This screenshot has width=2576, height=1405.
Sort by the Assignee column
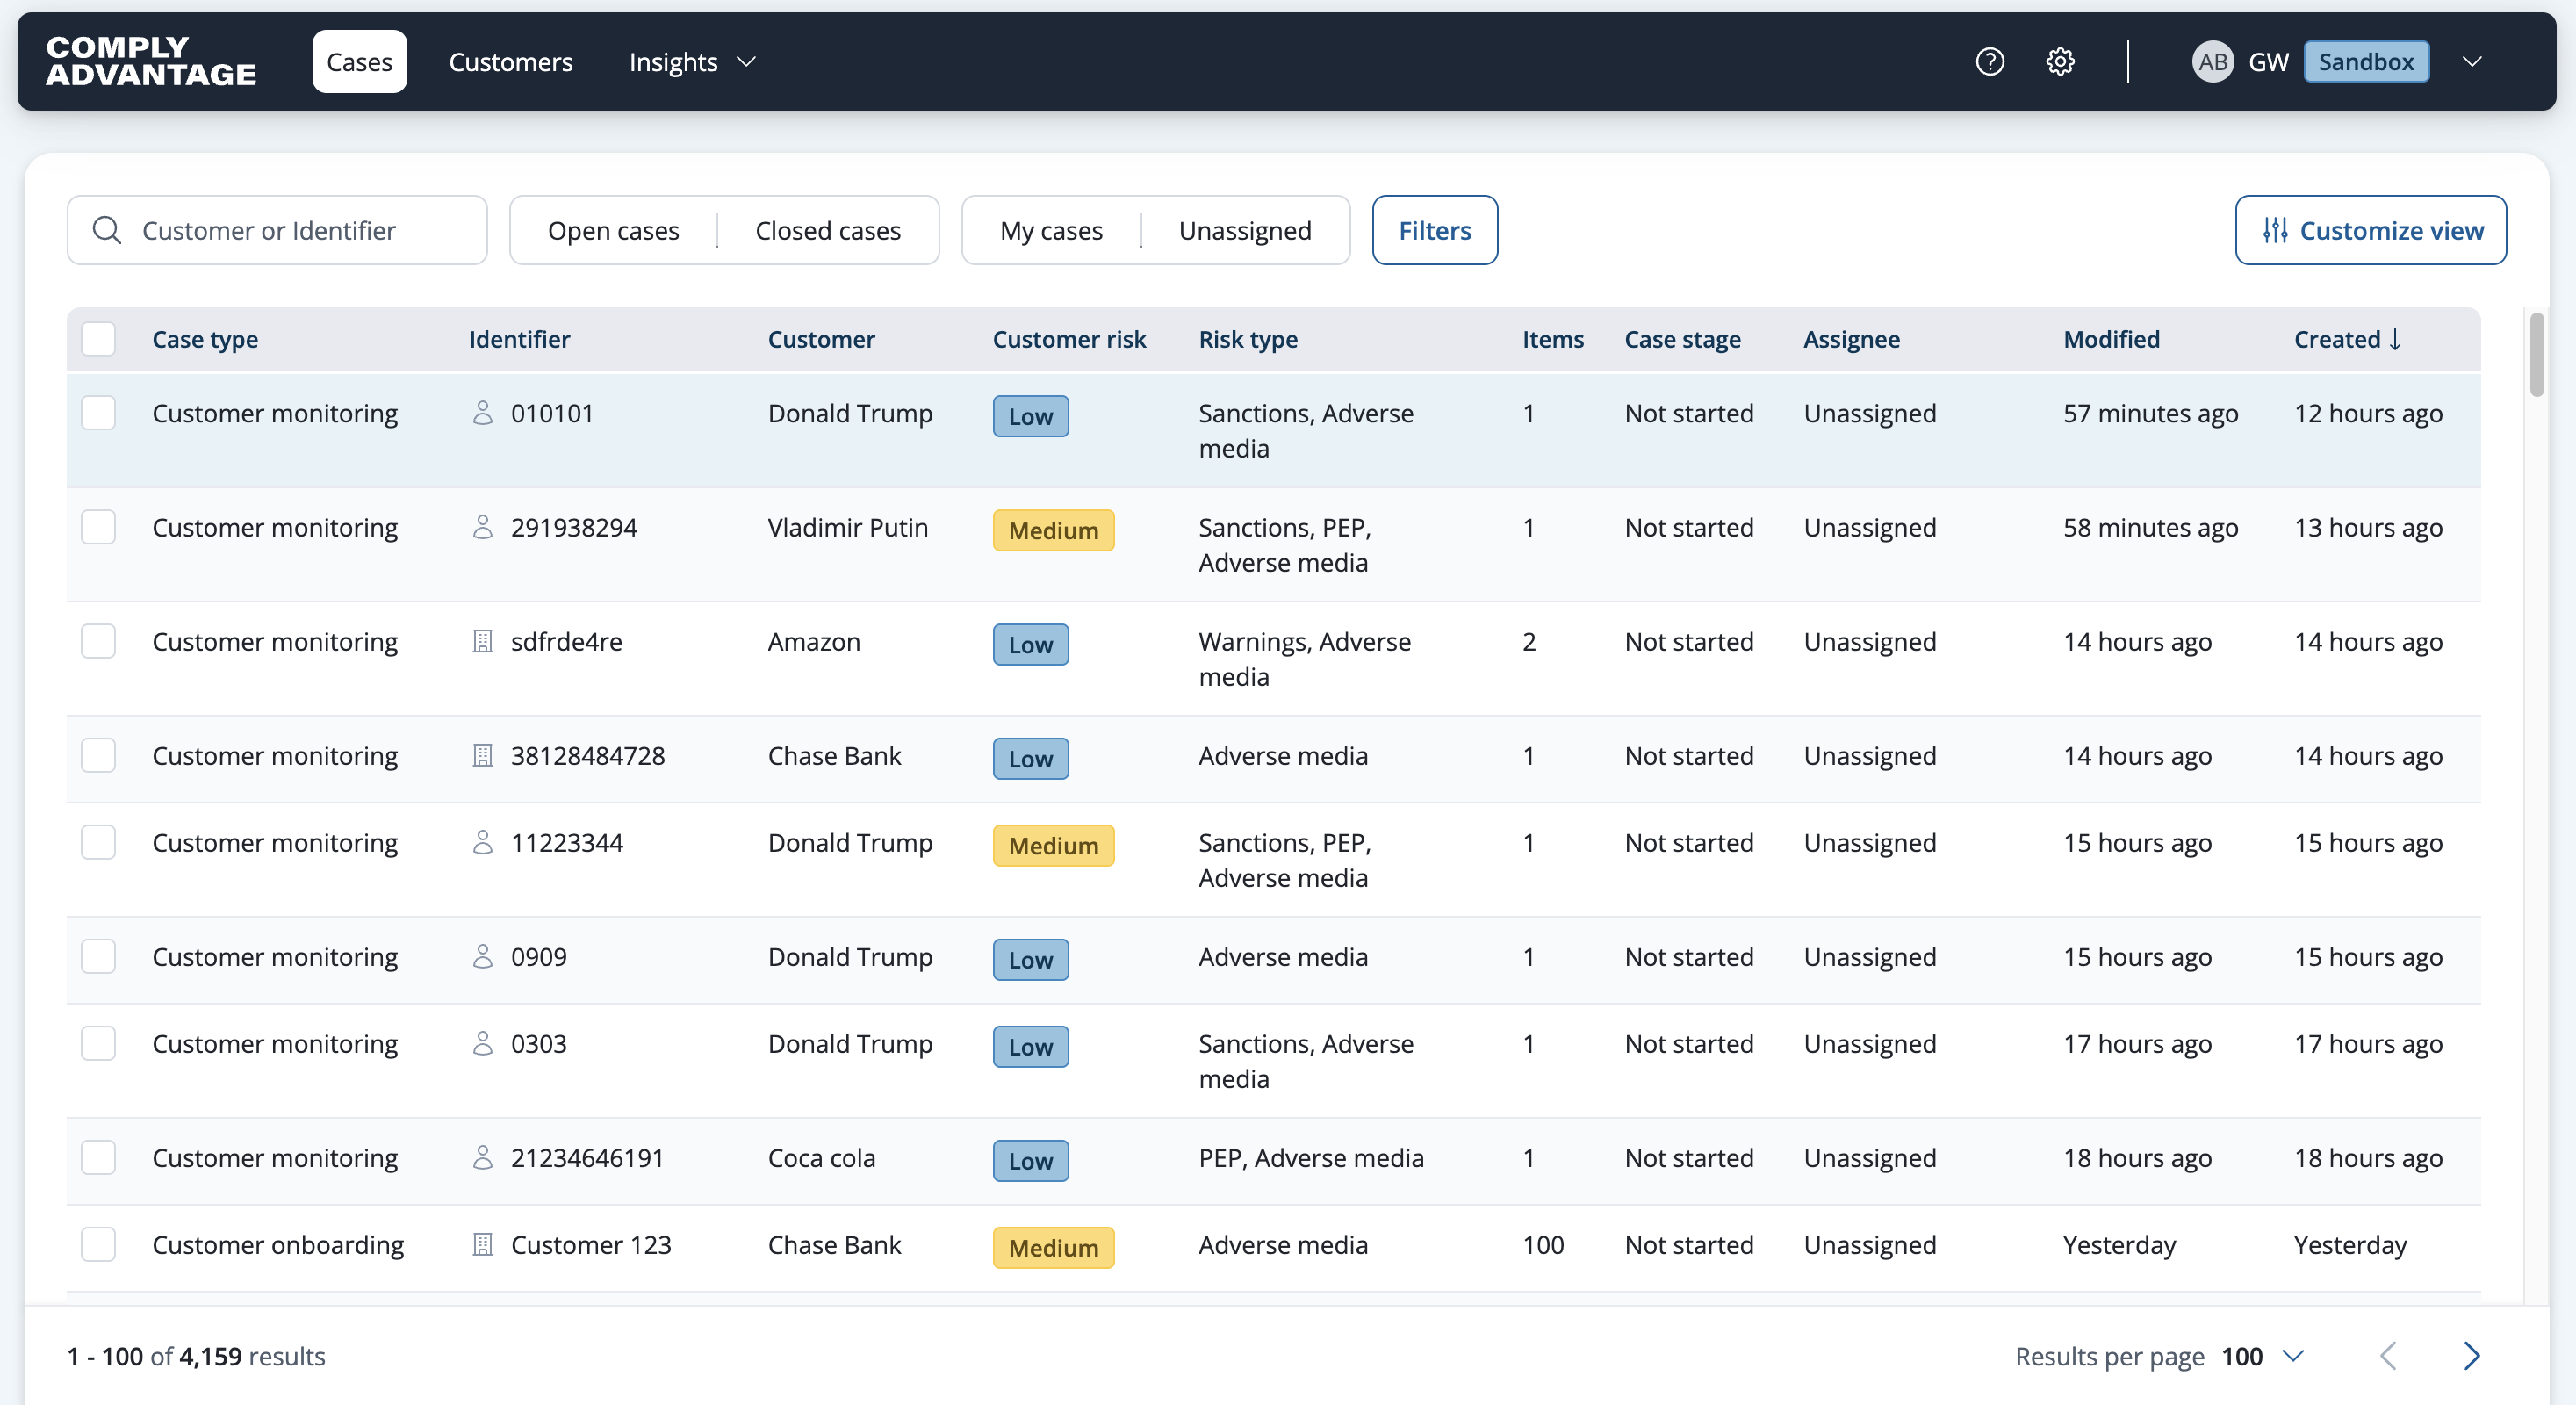click(x=1852, y=339)
